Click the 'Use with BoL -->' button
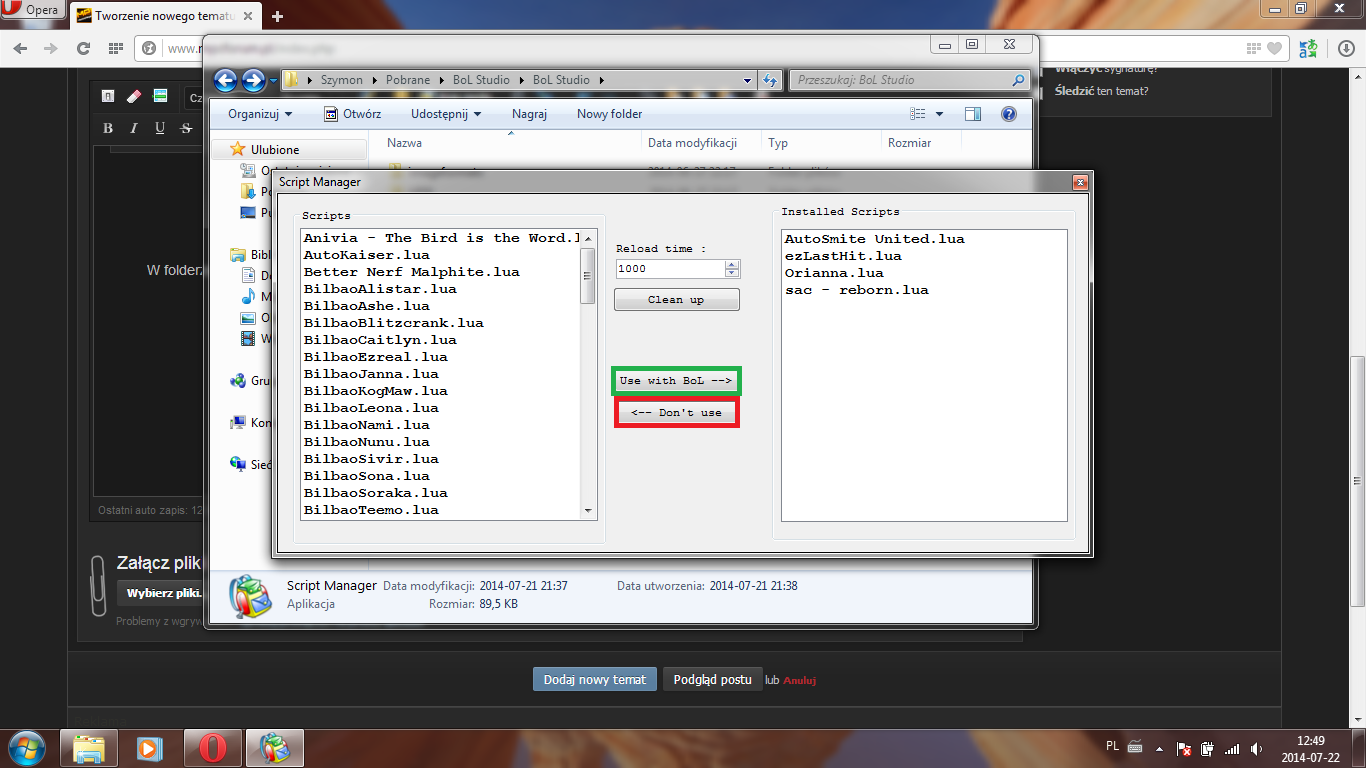This screenshot has height=768, width=1366. tap(676, 381)
